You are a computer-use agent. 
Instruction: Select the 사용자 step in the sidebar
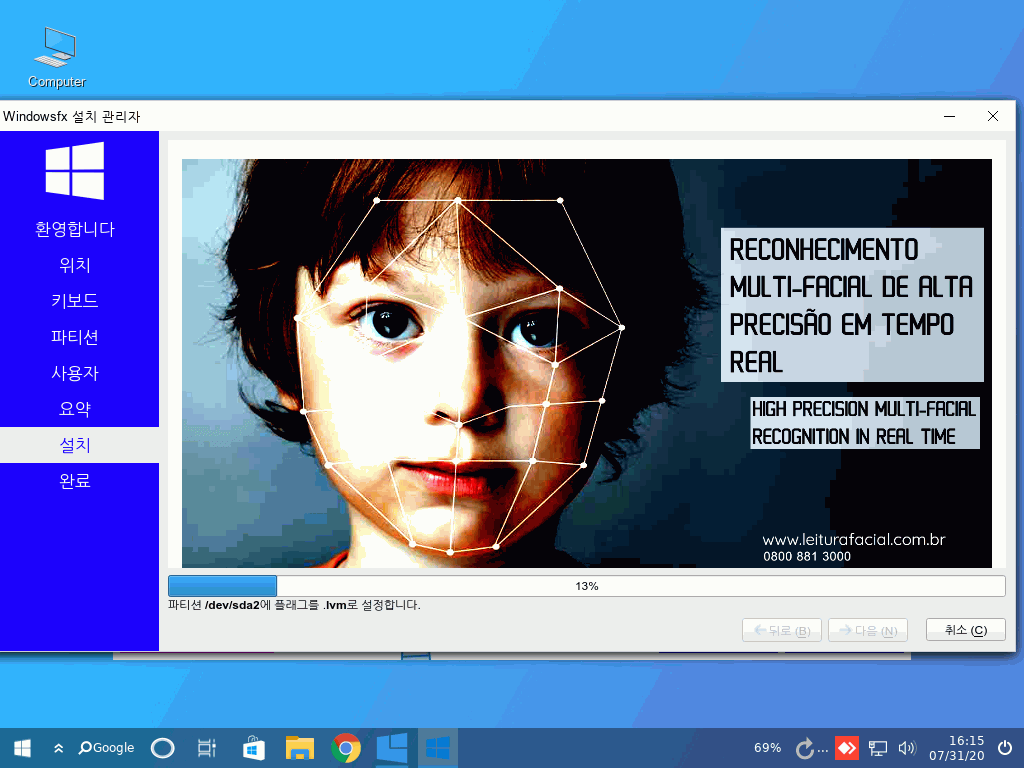click(75, 373)
